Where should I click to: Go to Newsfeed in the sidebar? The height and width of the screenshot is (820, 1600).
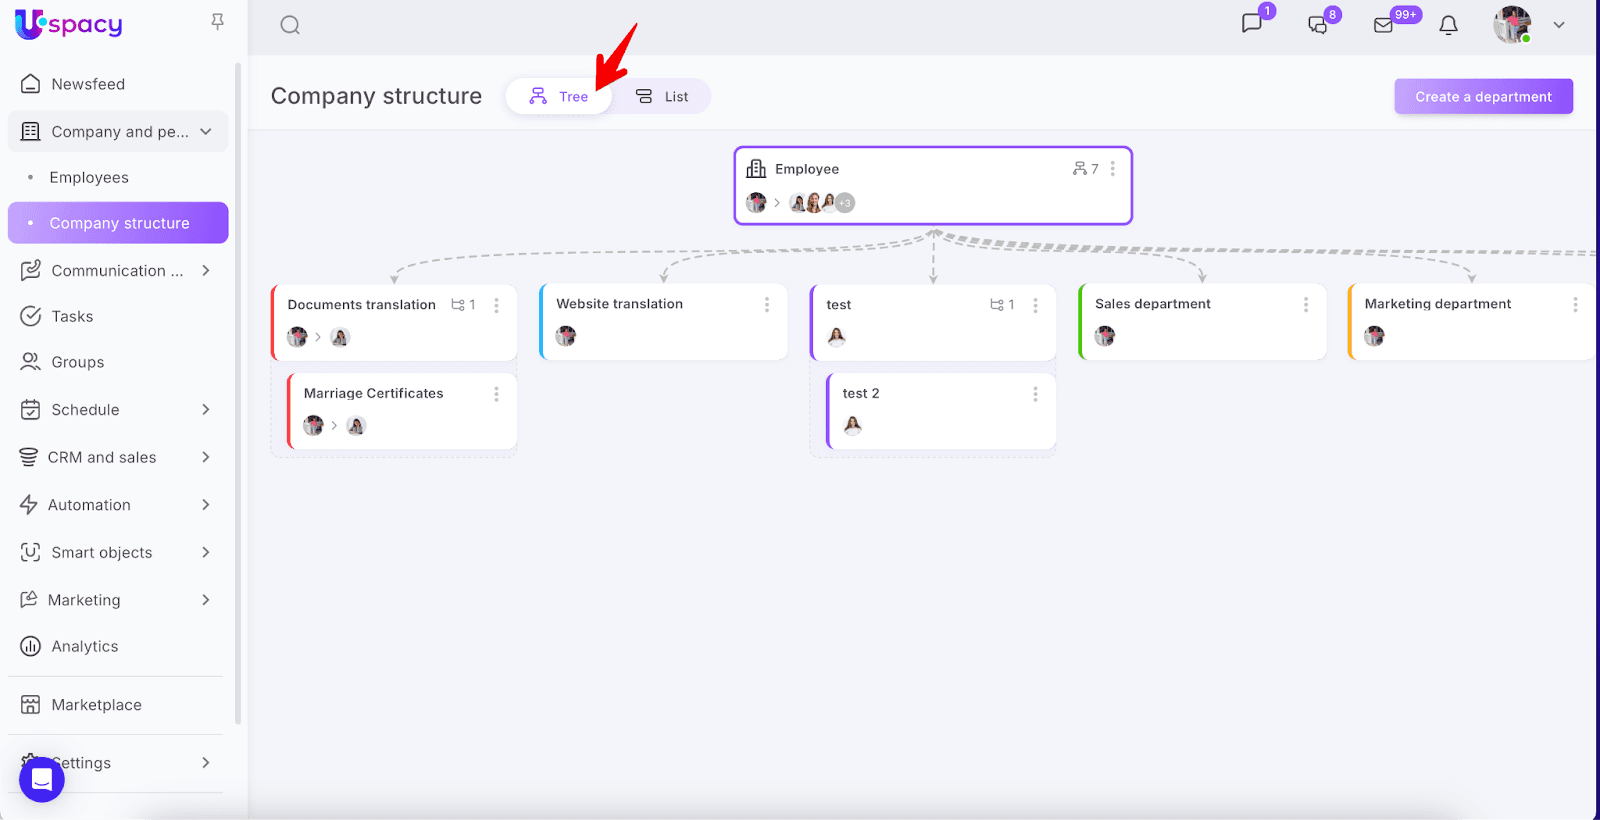pyautogui.click(x=88, y=84)
